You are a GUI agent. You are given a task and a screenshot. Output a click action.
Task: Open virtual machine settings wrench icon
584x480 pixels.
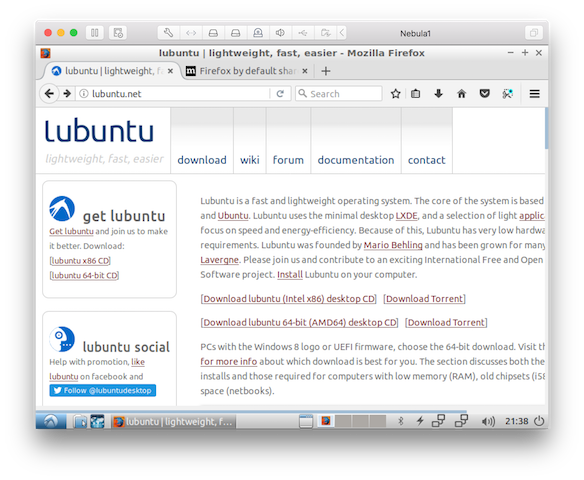(168, 33)
